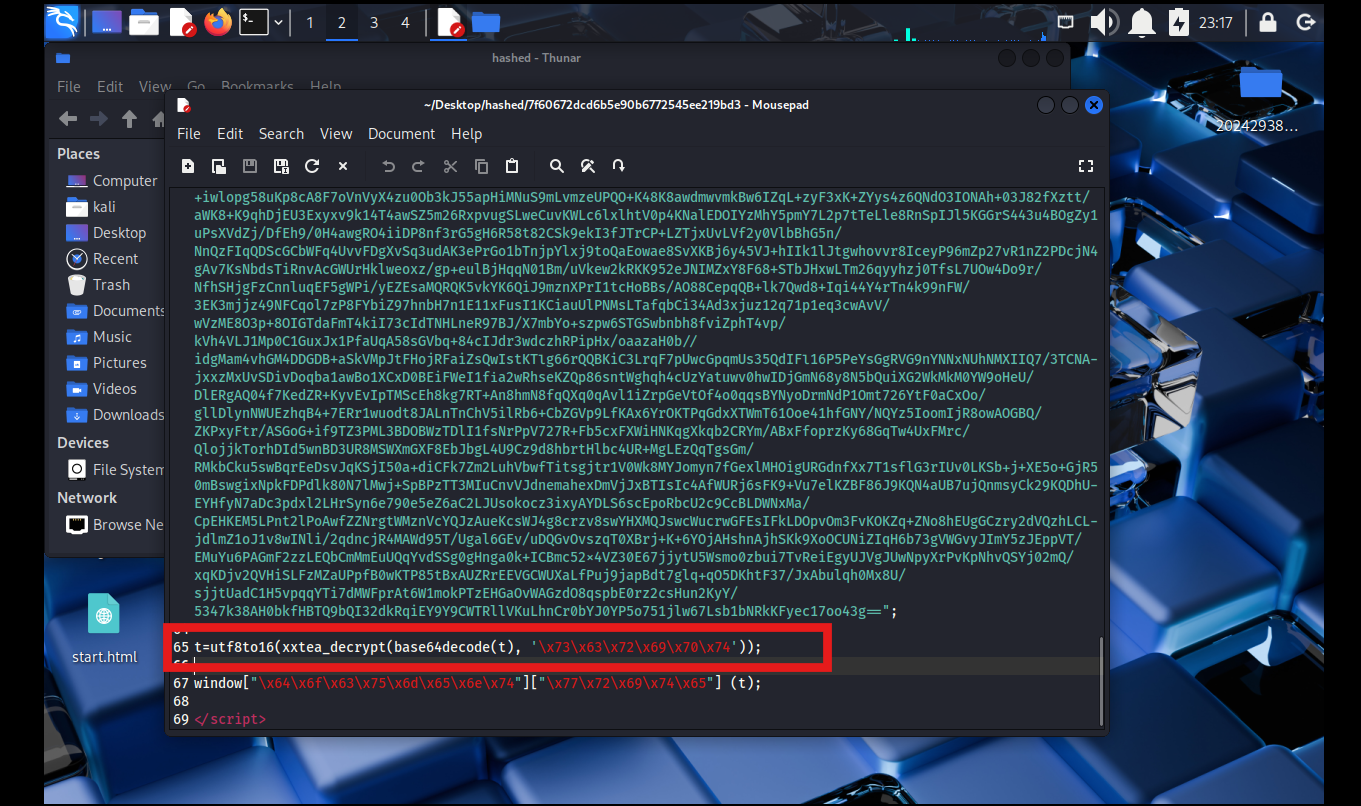Viewport: 1361px width, 806px height.
Task: Go forward in Thunar with the right arrow
Action: [98, 119]
